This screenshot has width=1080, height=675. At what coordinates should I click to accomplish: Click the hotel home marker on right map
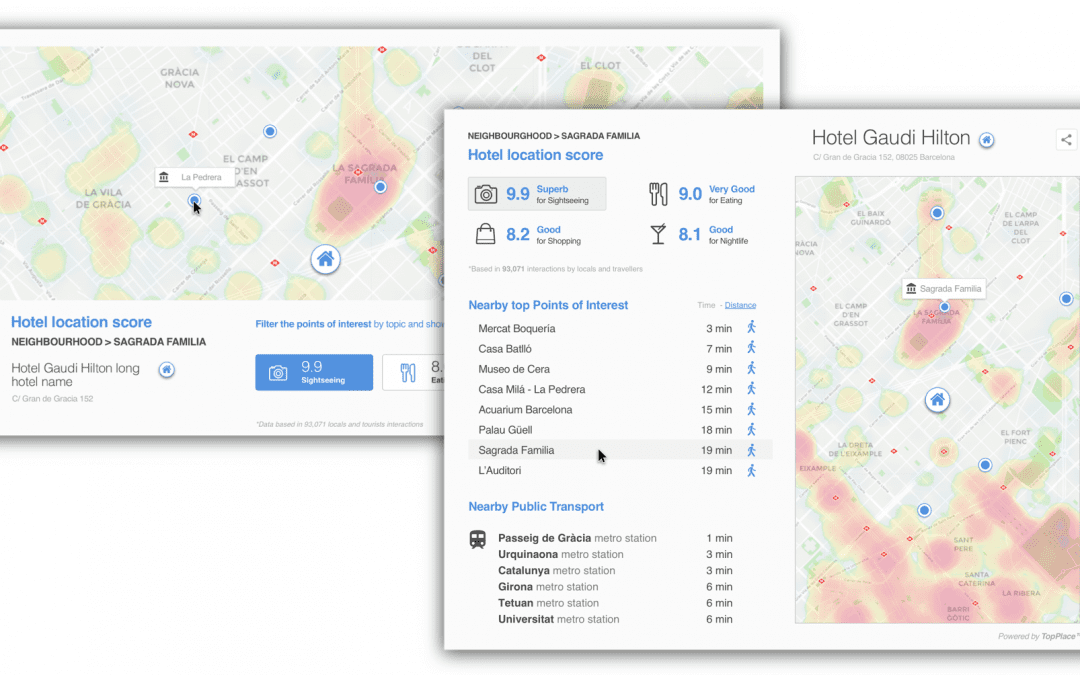[937, 400]
